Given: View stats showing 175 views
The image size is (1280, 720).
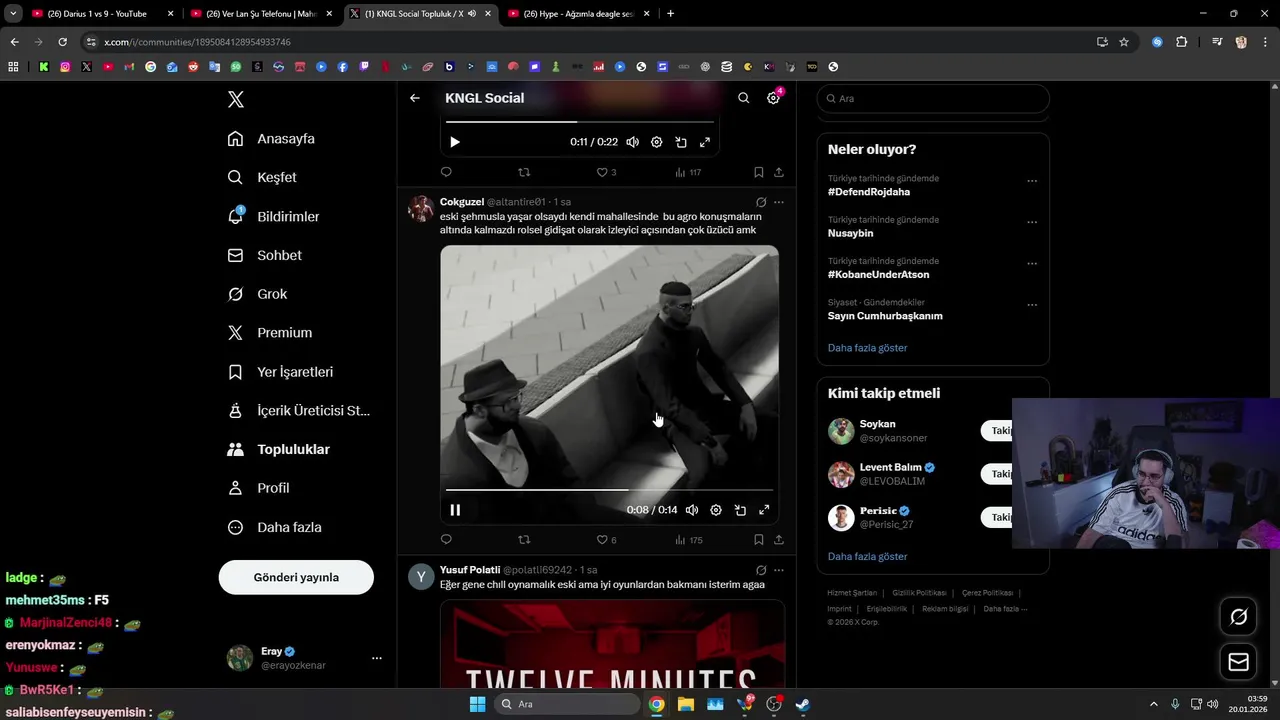Looking at the screenshot, I should (689, 540).
